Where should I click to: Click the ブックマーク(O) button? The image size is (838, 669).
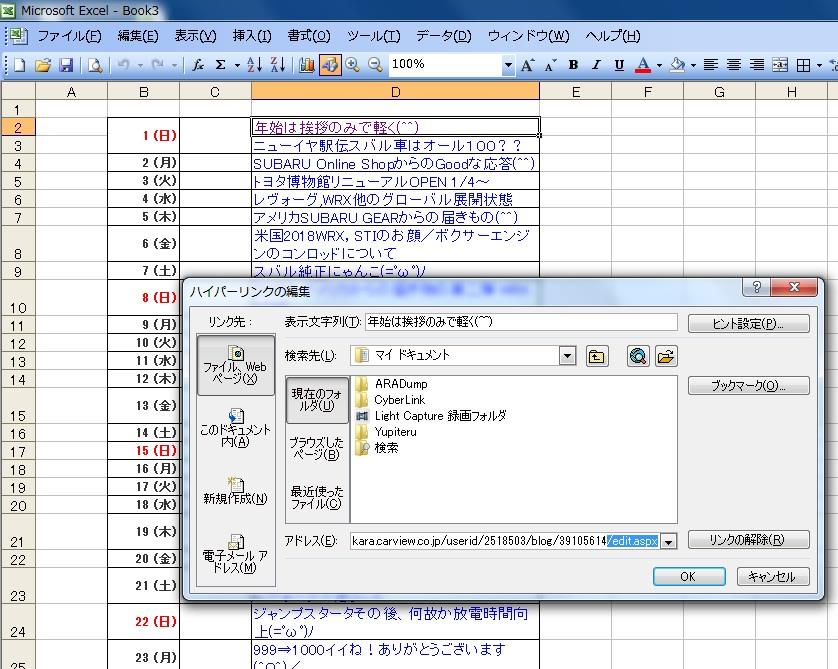tap(748, 385)
